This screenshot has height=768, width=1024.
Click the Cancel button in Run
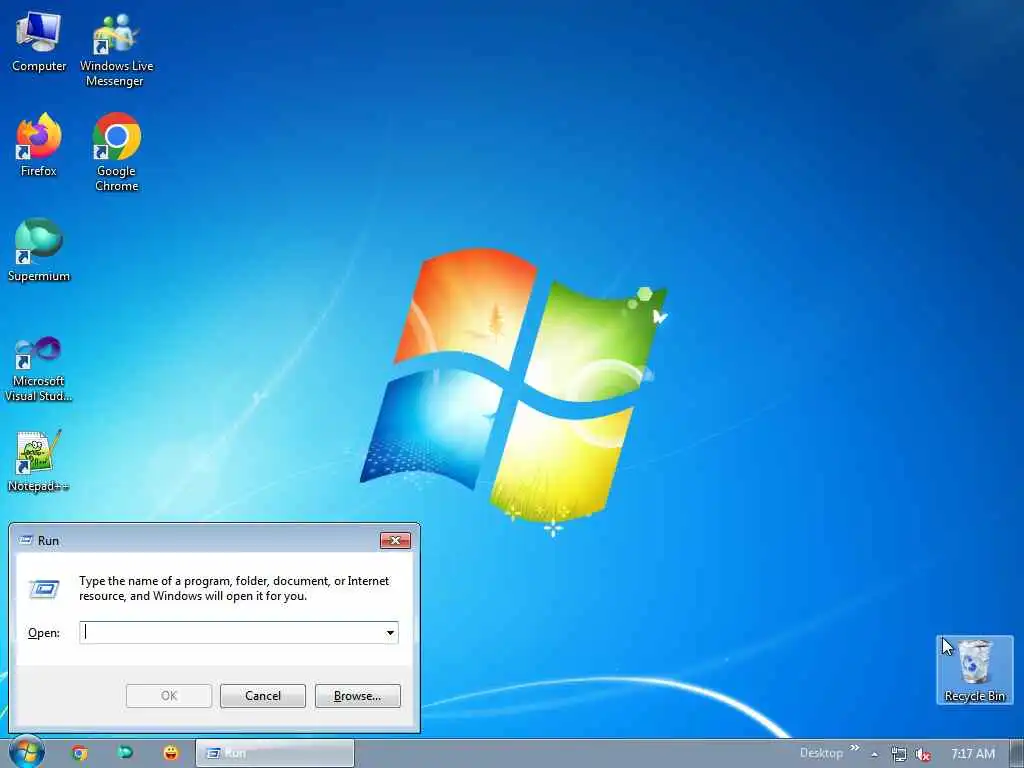[263, 696]
